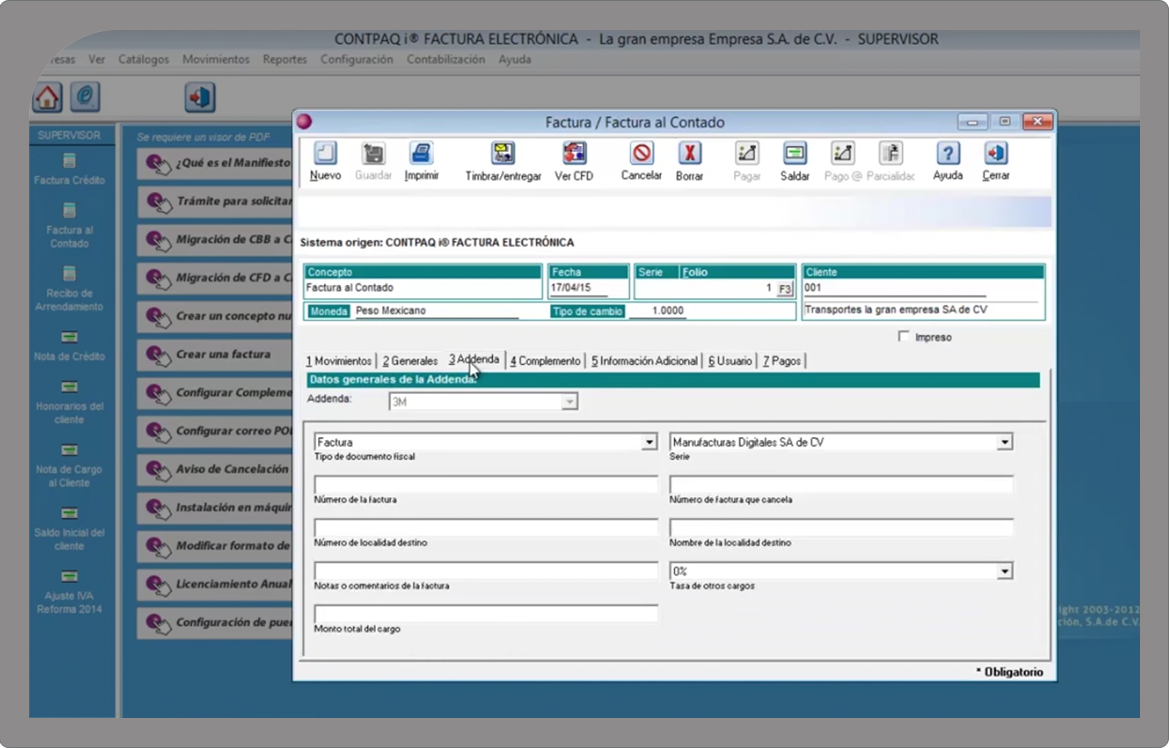
Task: Click the Crear una factura help entry
Action: pos(222,356)
